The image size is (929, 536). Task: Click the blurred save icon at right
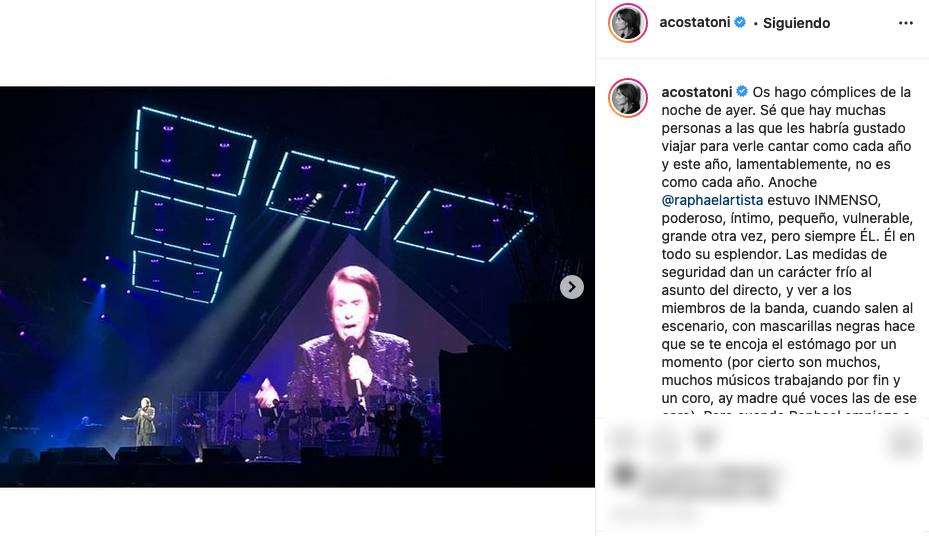click(904, 441)
